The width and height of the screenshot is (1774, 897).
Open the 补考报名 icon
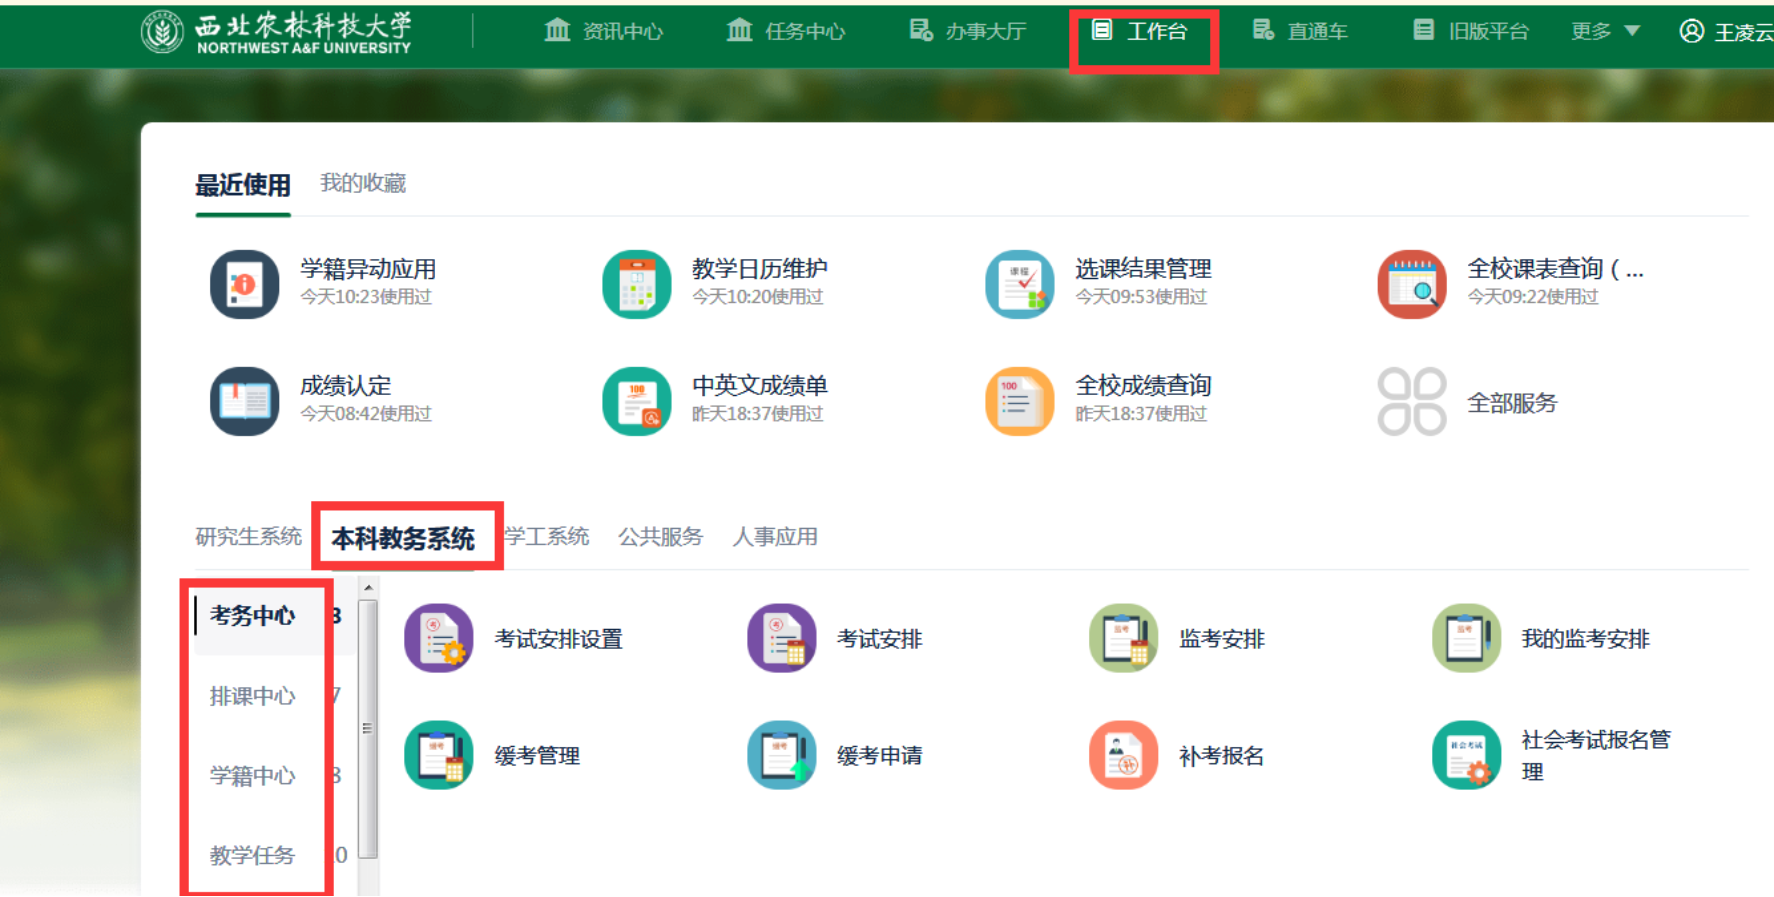point(1123,755)
